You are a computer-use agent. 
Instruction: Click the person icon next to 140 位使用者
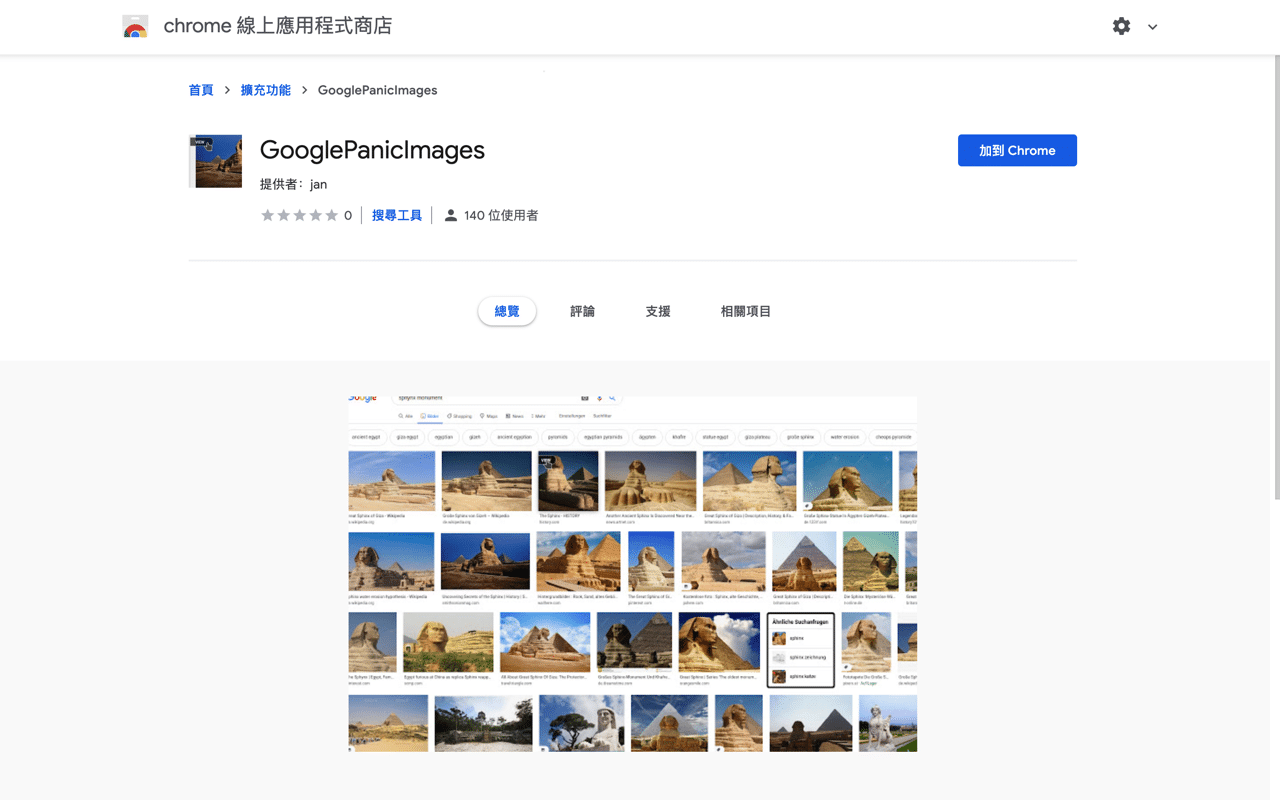click(x=450, y=214)
